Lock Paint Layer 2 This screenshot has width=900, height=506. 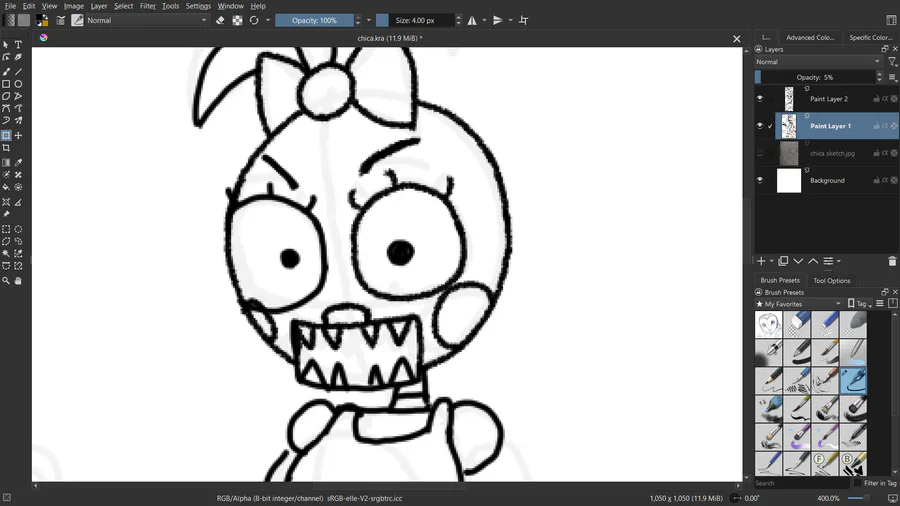point(876,99)
